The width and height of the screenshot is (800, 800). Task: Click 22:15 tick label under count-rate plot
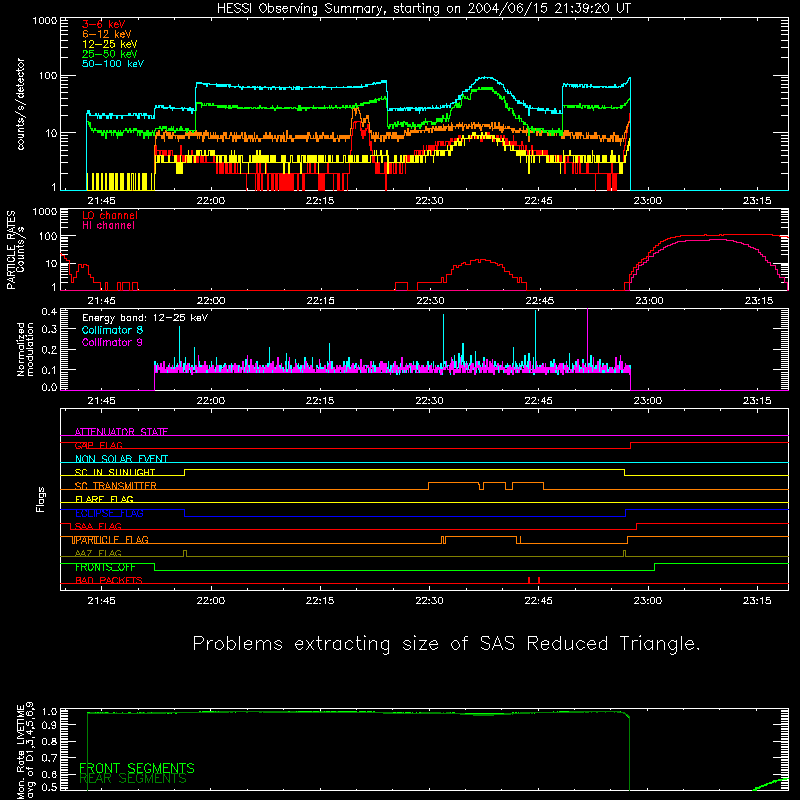point(320,201)
